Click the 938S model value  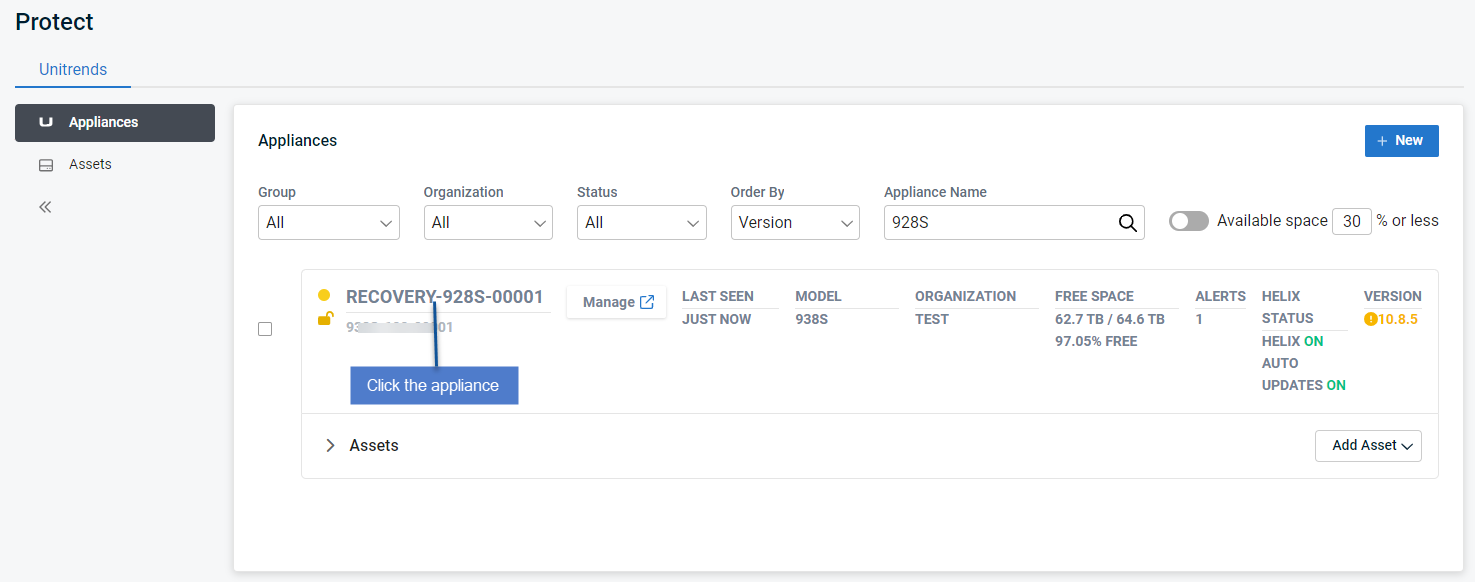(812, 319)
